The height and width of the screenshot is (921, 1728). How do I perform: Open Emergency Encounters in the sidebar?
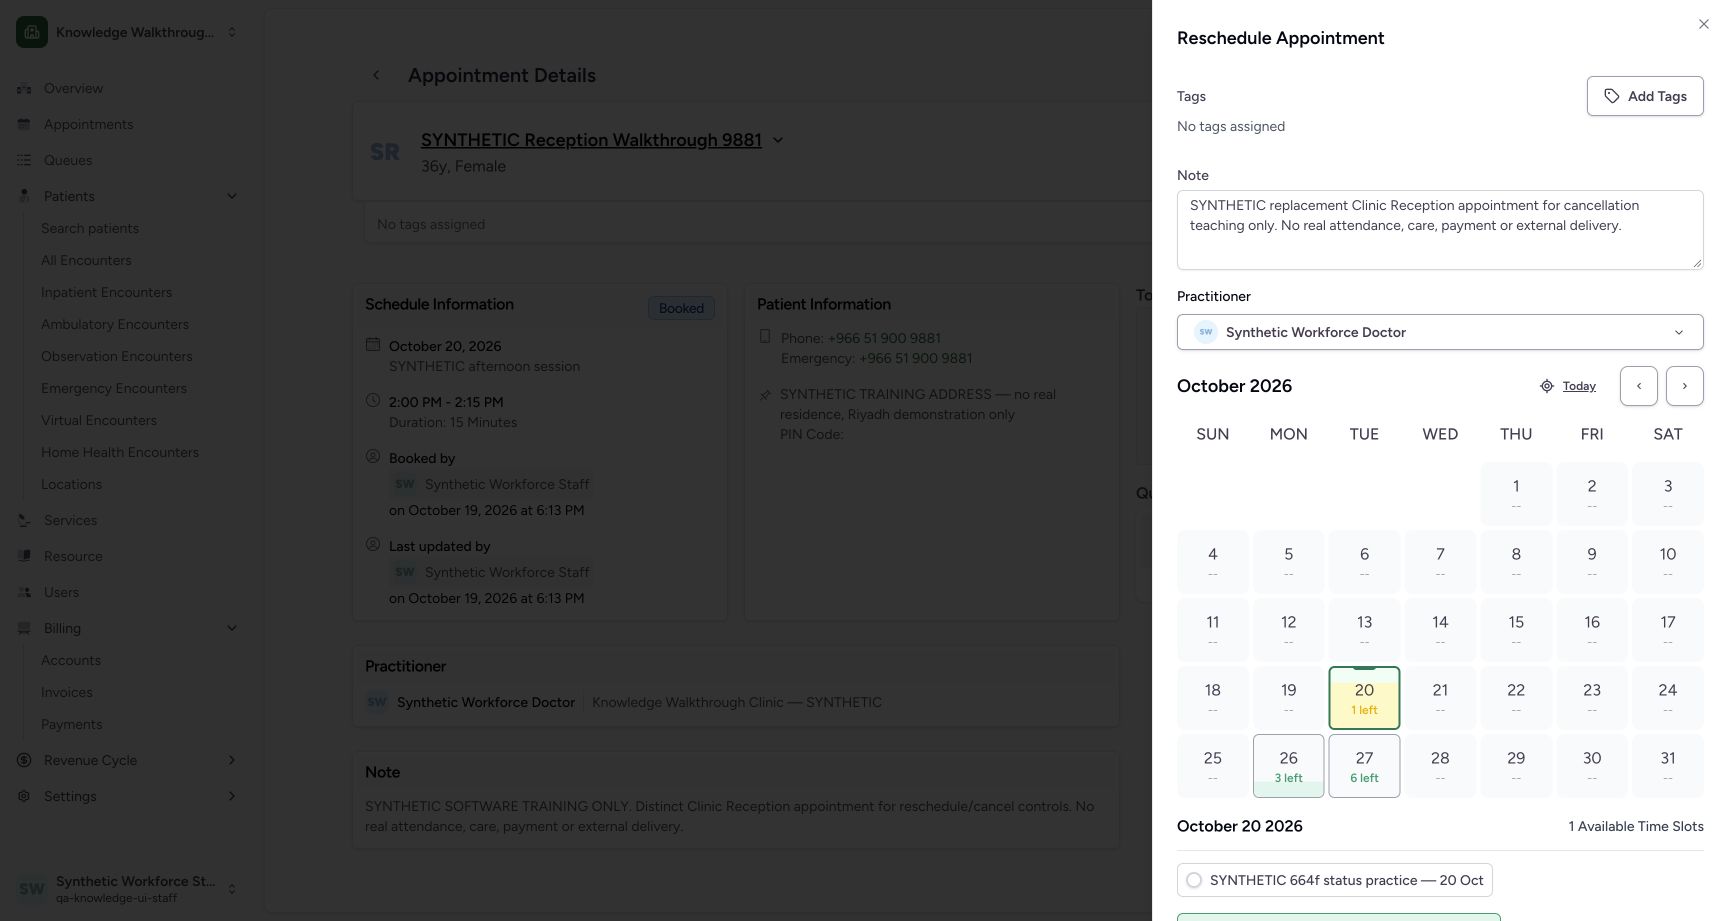click(114, 388)
